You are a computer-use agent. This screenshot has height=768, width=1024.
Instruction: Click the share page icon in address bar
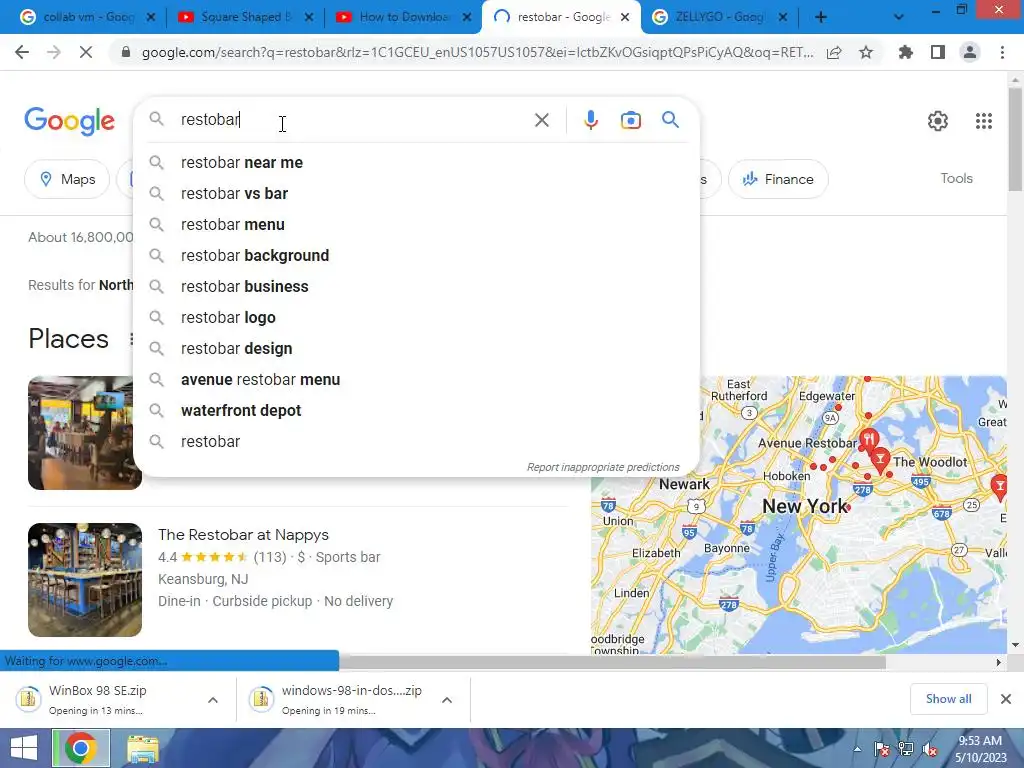tap(834, 52)
